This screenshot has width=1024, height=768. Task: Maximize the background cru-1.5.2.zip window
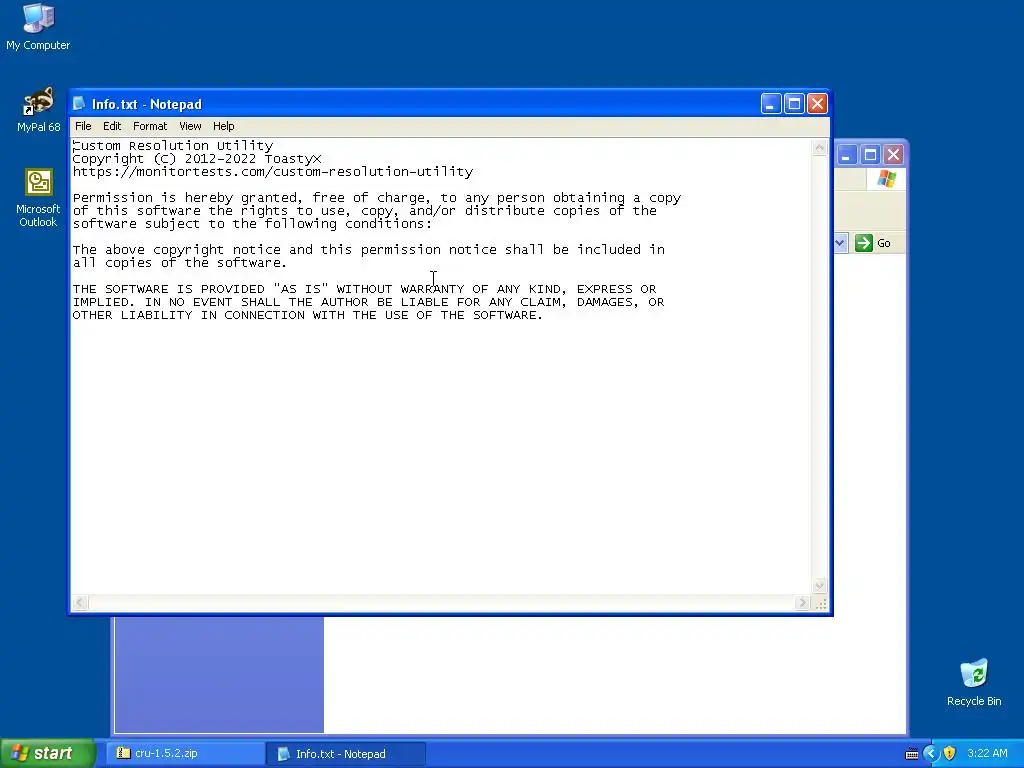click(870, 155)
